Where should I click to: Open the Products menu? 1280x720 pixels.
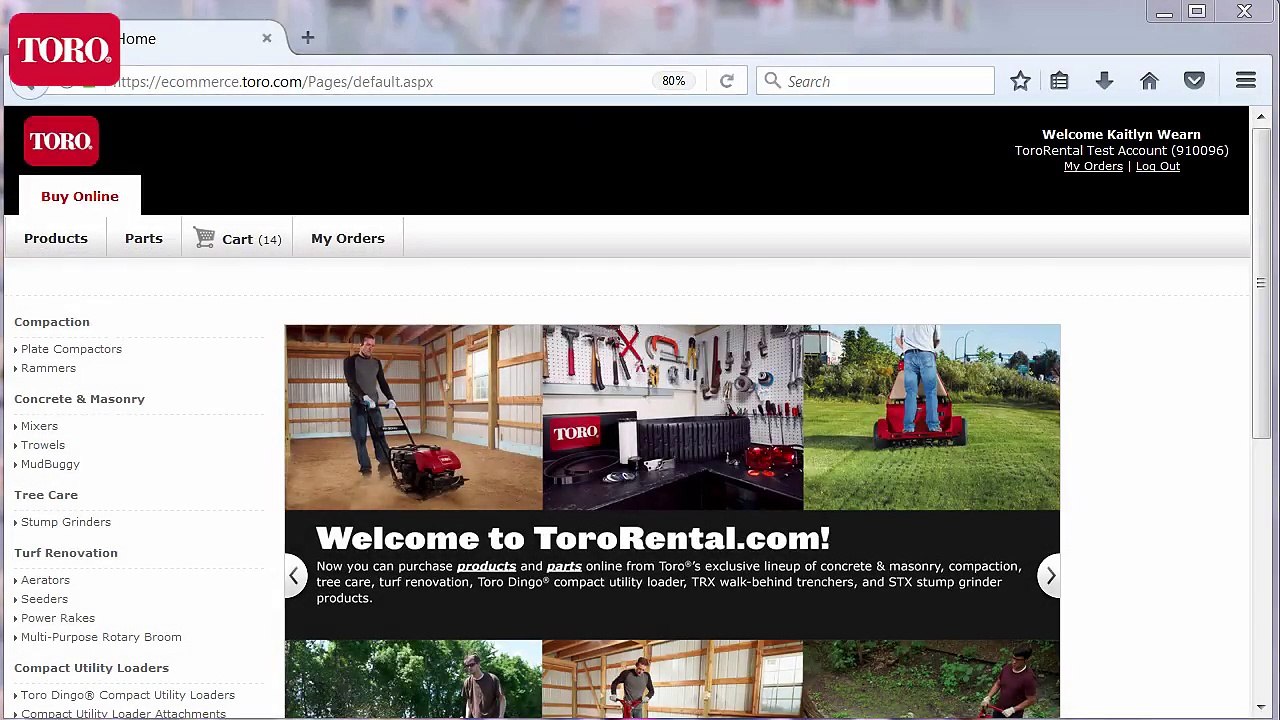(x=56, y=238)
